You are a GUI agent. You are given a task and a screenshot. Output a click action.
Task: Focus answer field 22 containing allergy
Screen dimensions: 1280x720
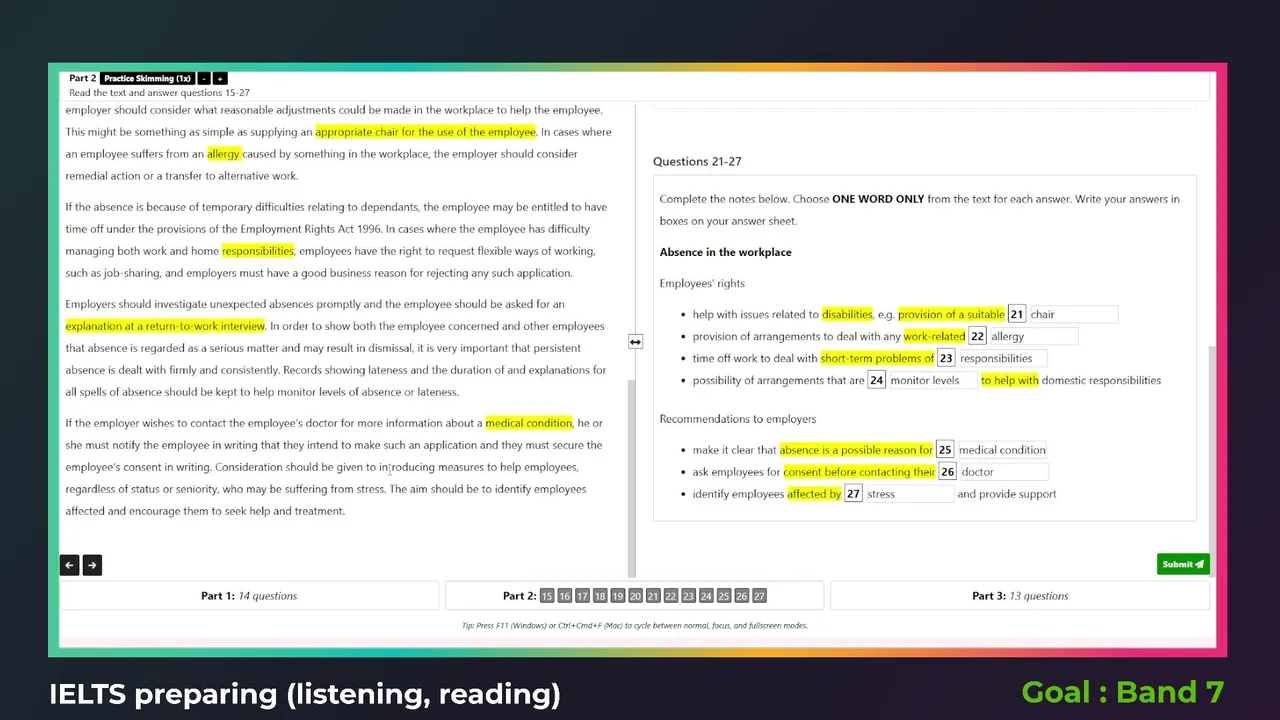click(1033, 336)
